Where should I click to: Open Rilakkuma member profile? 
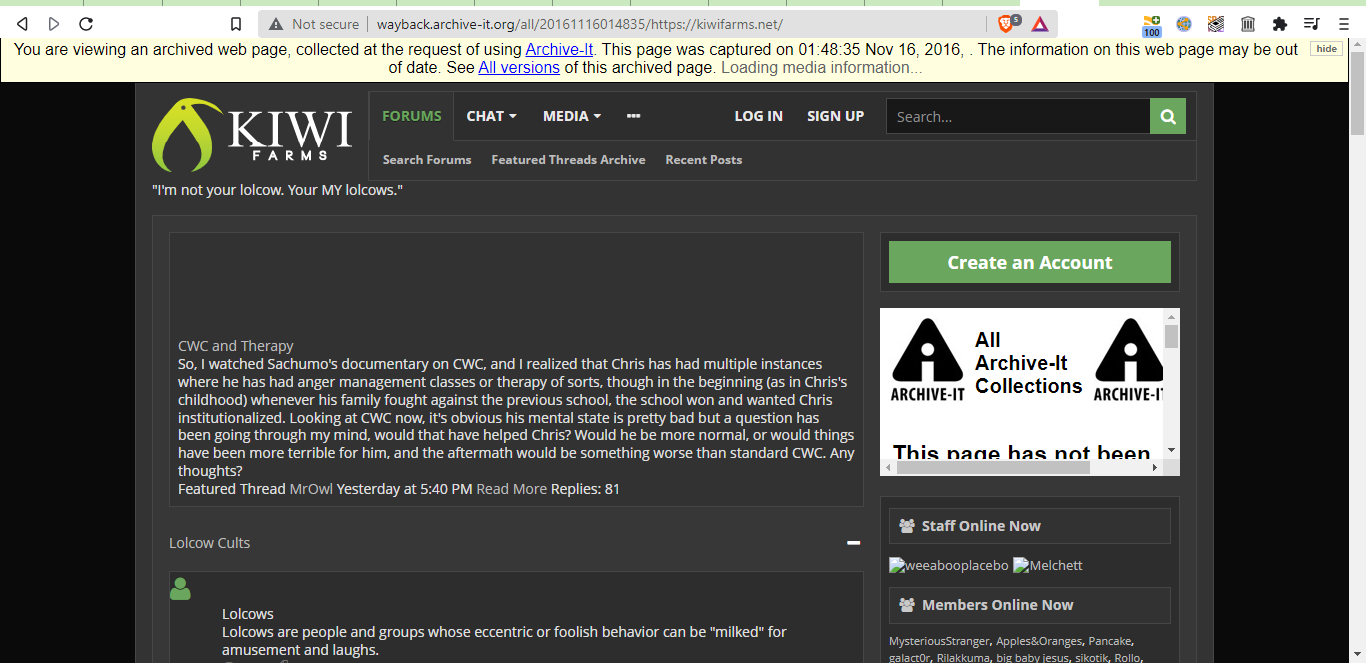(963, 657)
